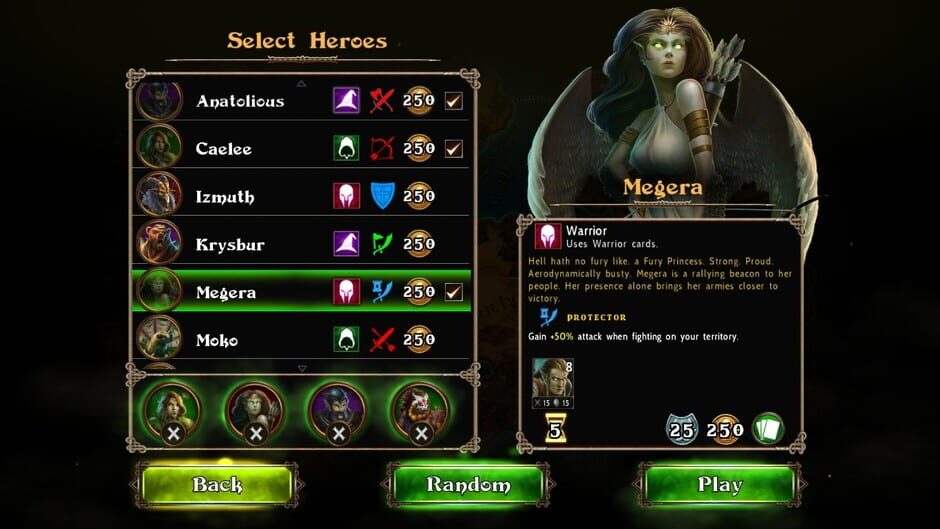Uncheck the Anatolious hero checkbox

[454, 101]
